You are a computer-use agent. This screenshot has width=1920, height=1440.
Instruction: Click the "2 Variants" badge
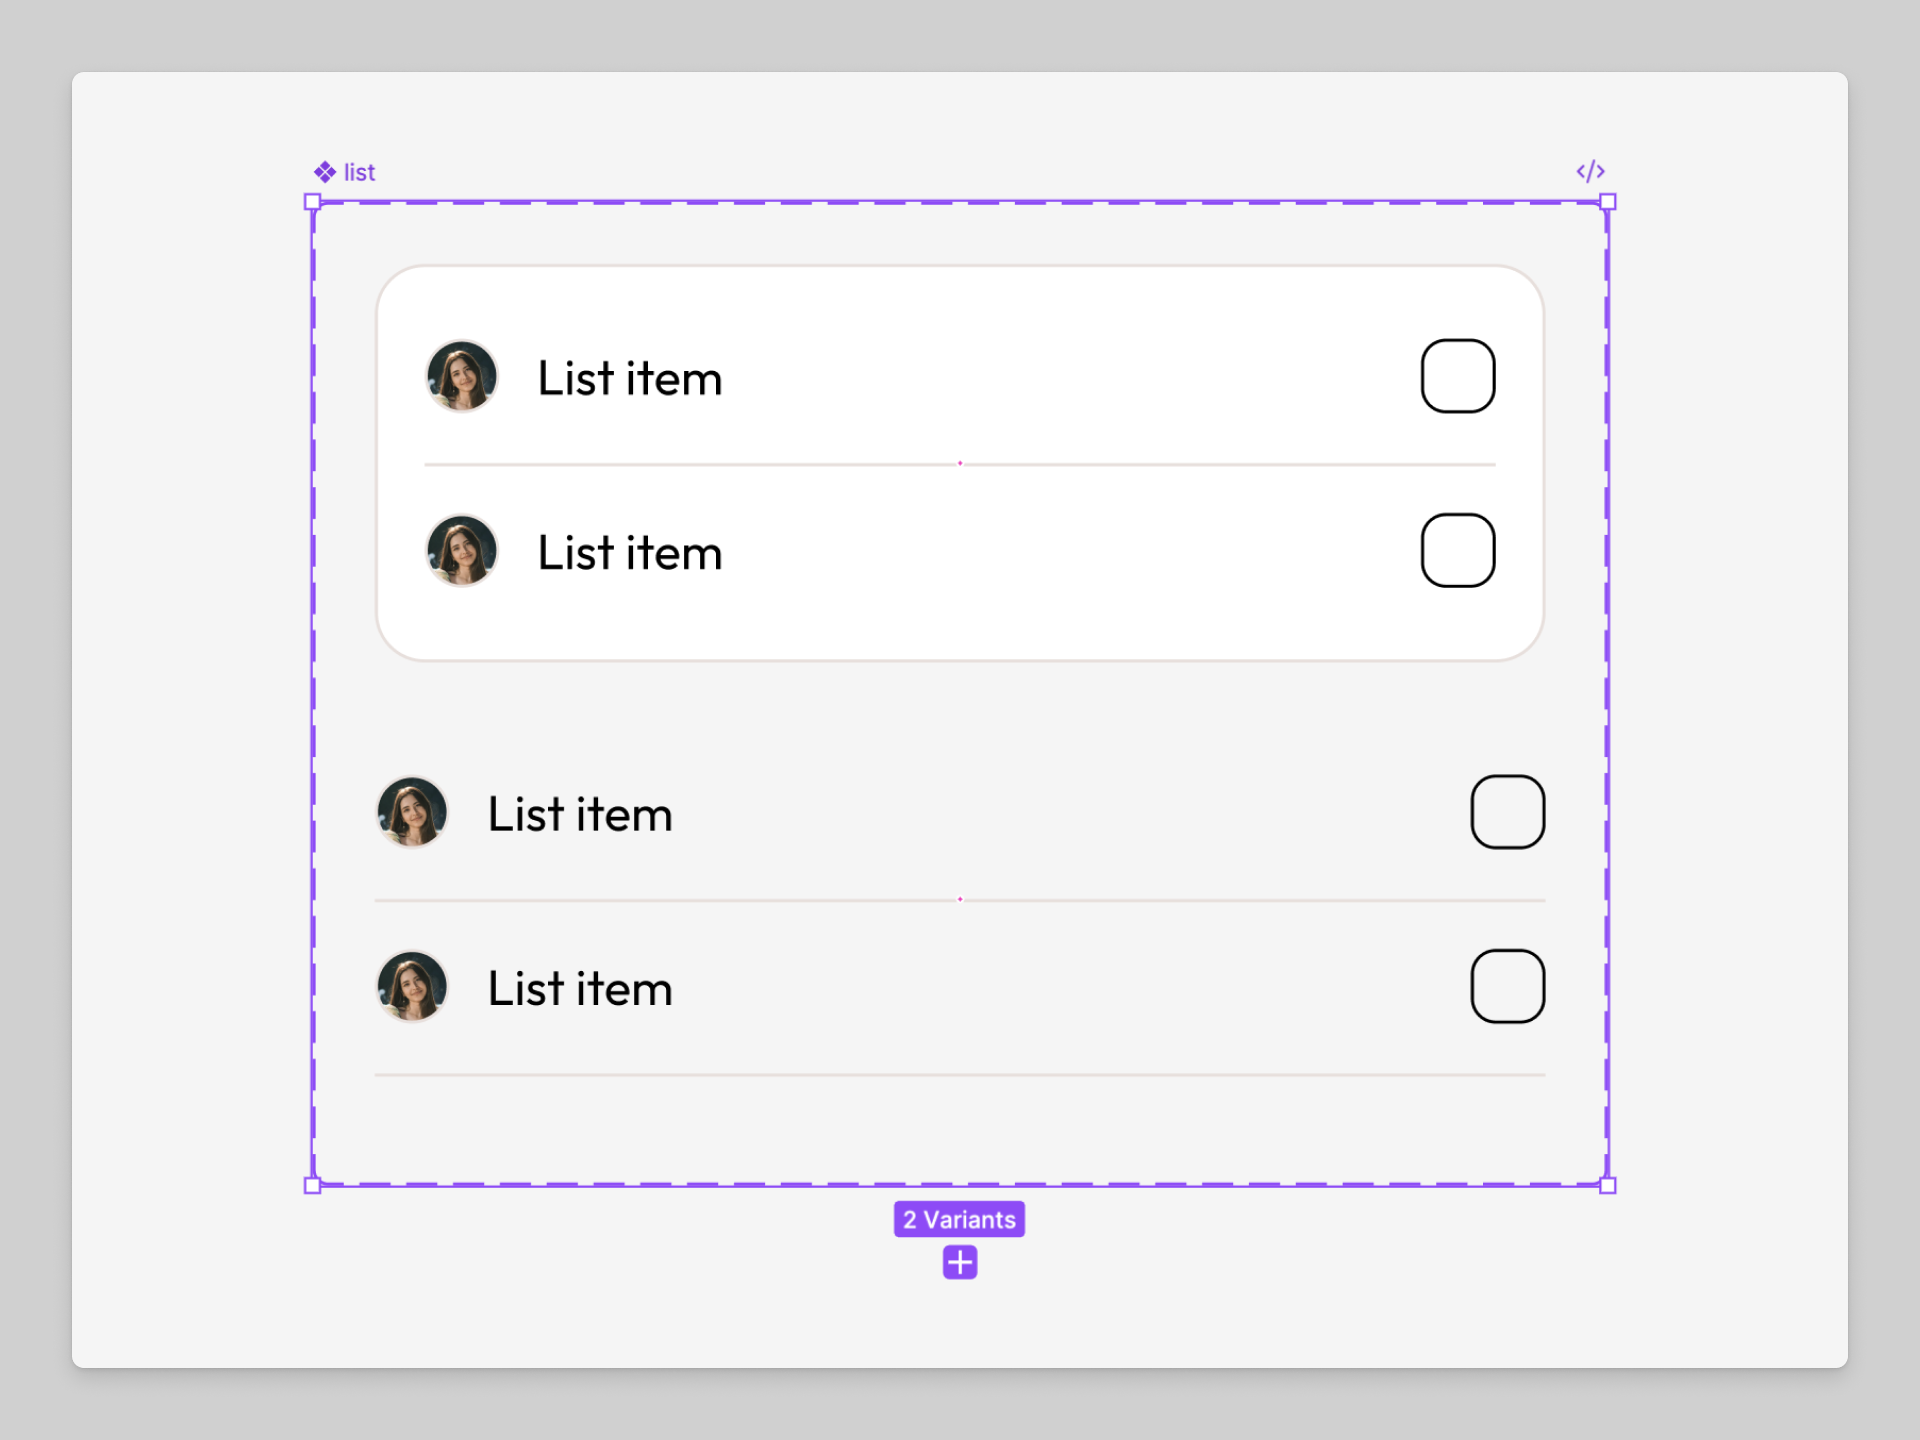pos(959,1219)
